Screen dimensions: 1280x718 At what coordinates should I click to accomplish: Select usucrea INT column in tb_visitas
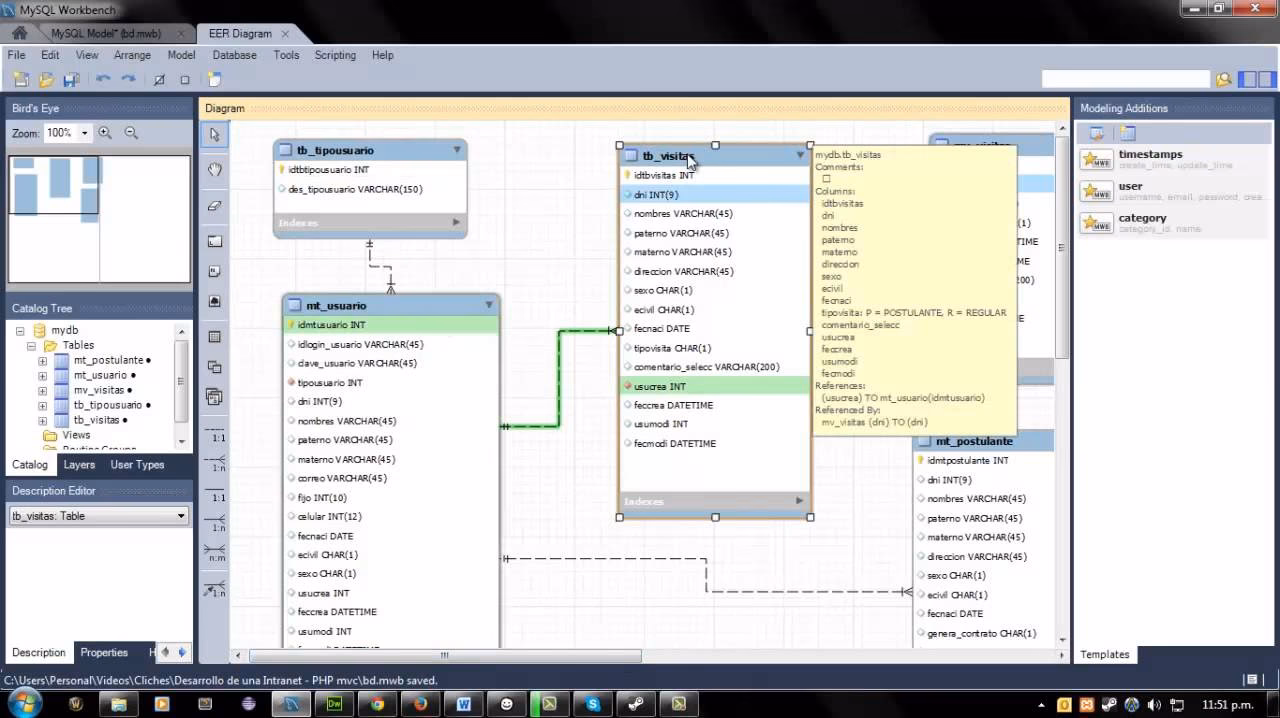tap(714, 386)
